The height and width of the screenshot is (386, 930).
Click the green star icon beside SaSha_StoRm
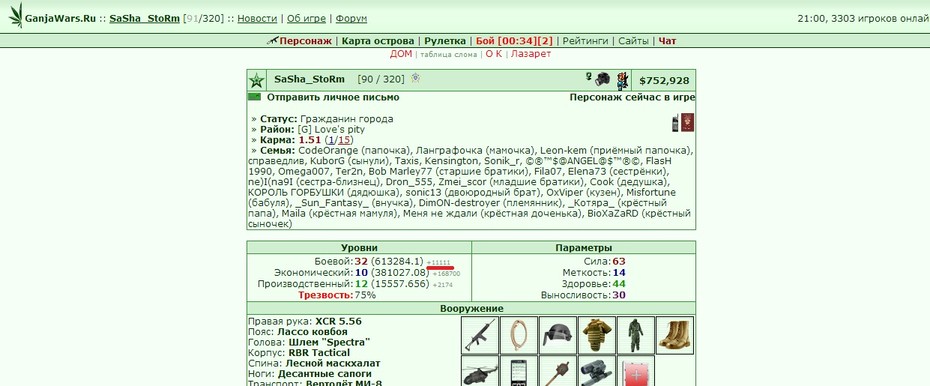click(x=257, y=80)
